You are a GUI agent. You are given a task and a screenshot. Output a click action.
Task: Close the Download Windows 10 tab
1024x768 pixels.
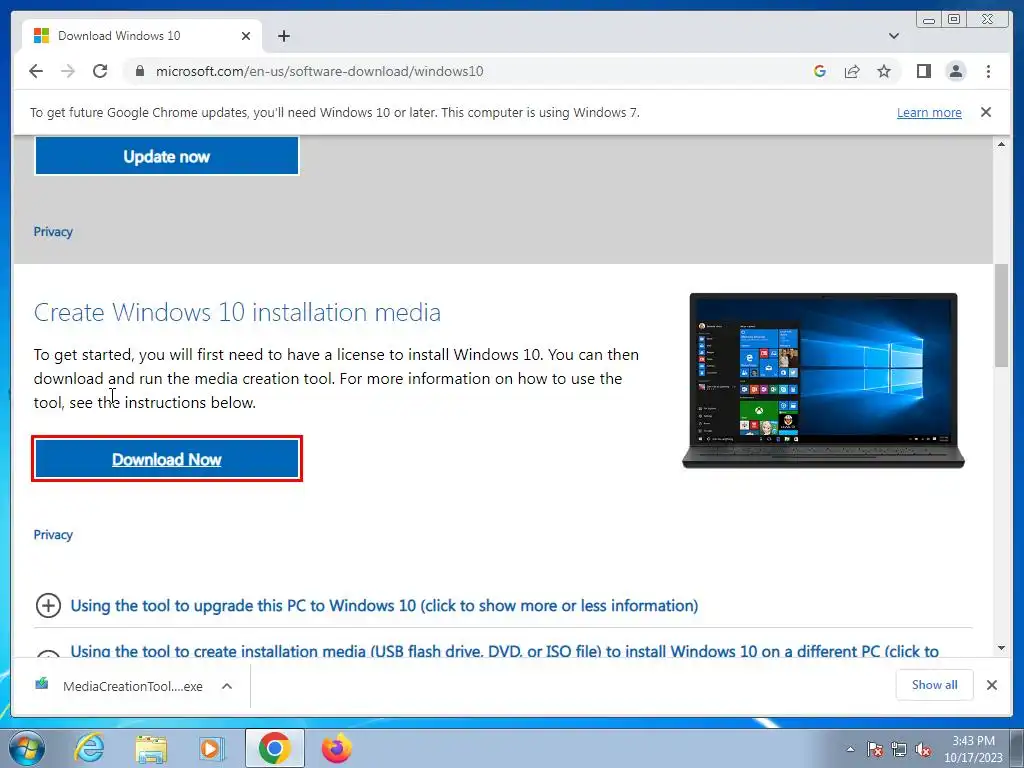[246, 36]
